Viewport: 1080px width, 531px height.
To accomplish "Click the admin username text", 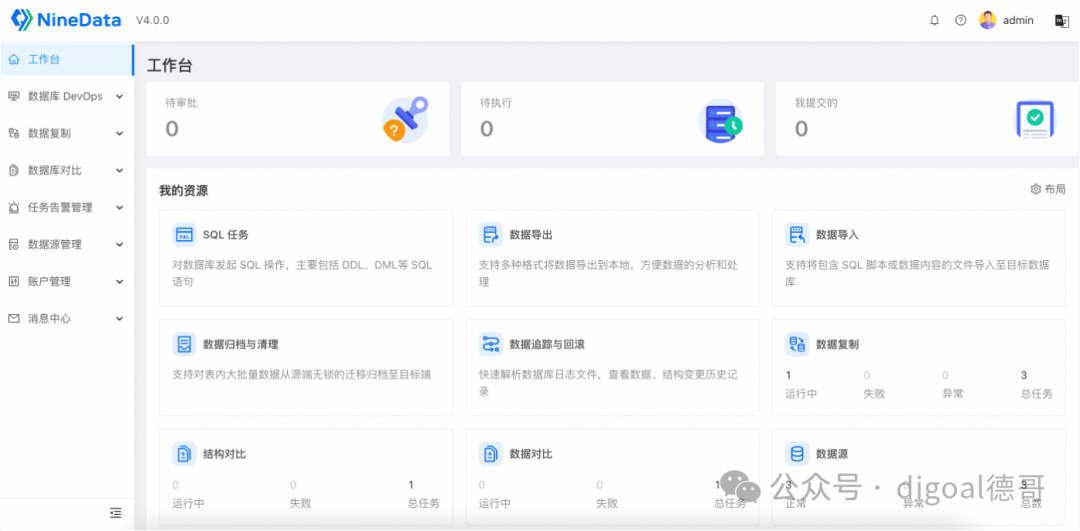I will [x=1018, y=21].
